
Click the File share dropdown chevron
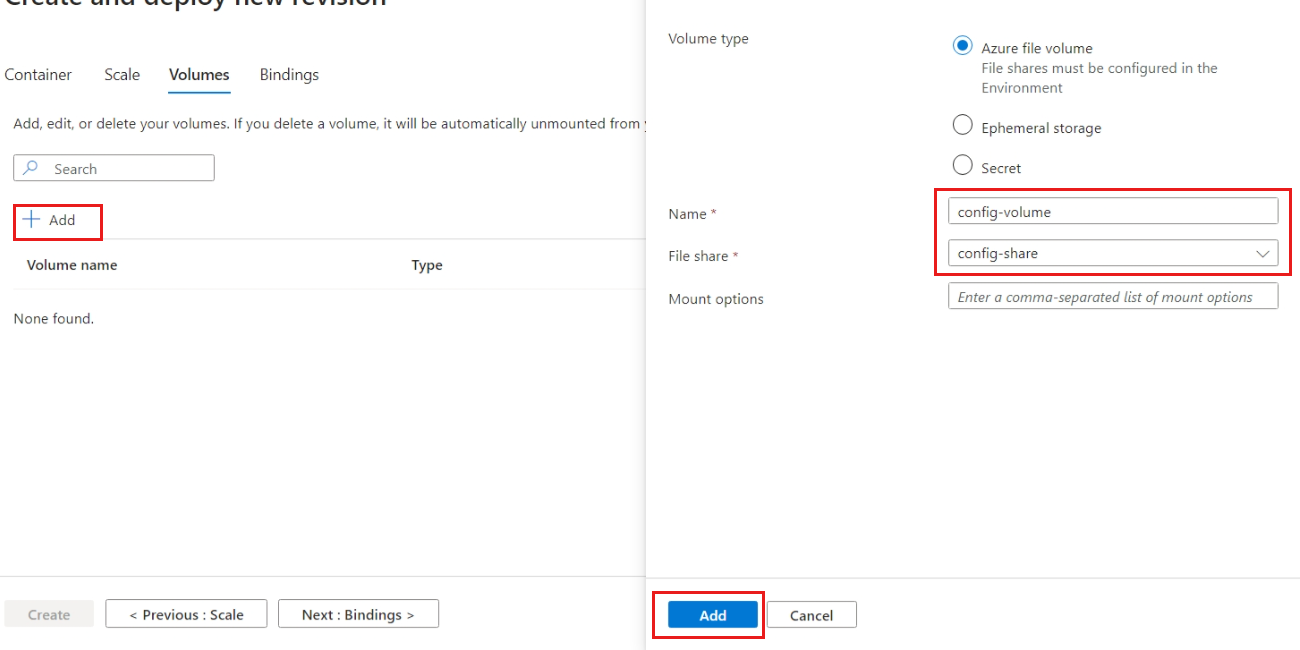(x=1262, y=253)
